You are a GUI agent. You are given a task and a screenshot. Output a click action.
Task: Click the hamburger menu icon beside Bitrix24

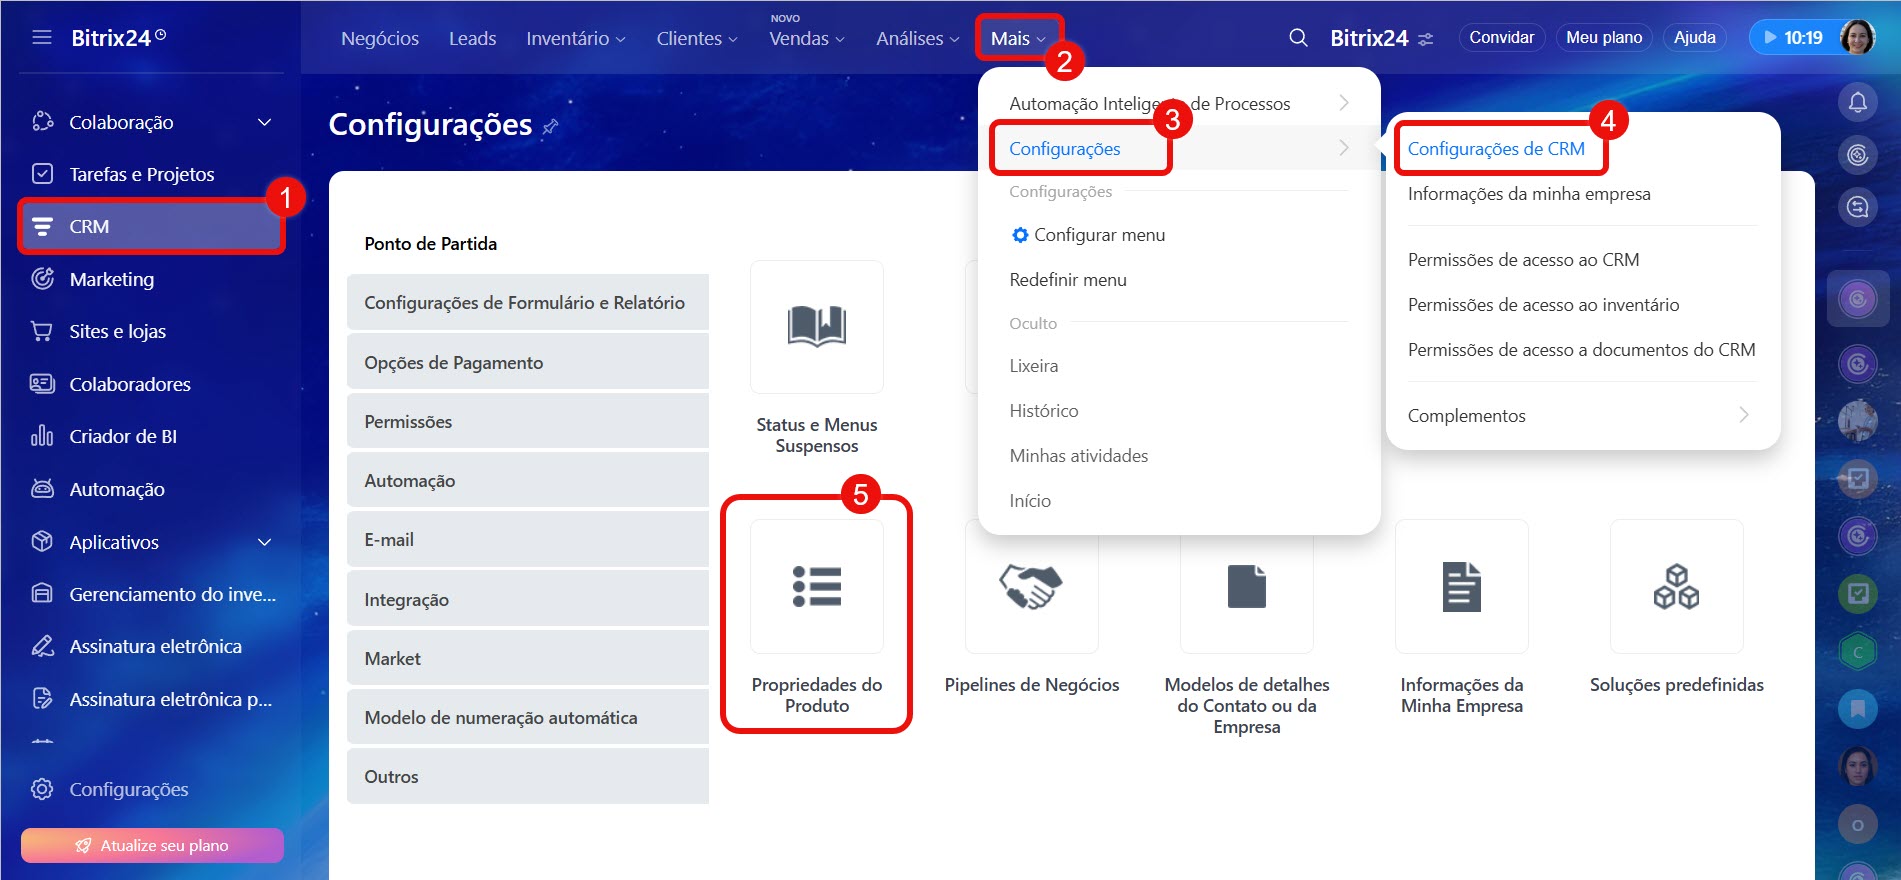[x=42, y=38]
